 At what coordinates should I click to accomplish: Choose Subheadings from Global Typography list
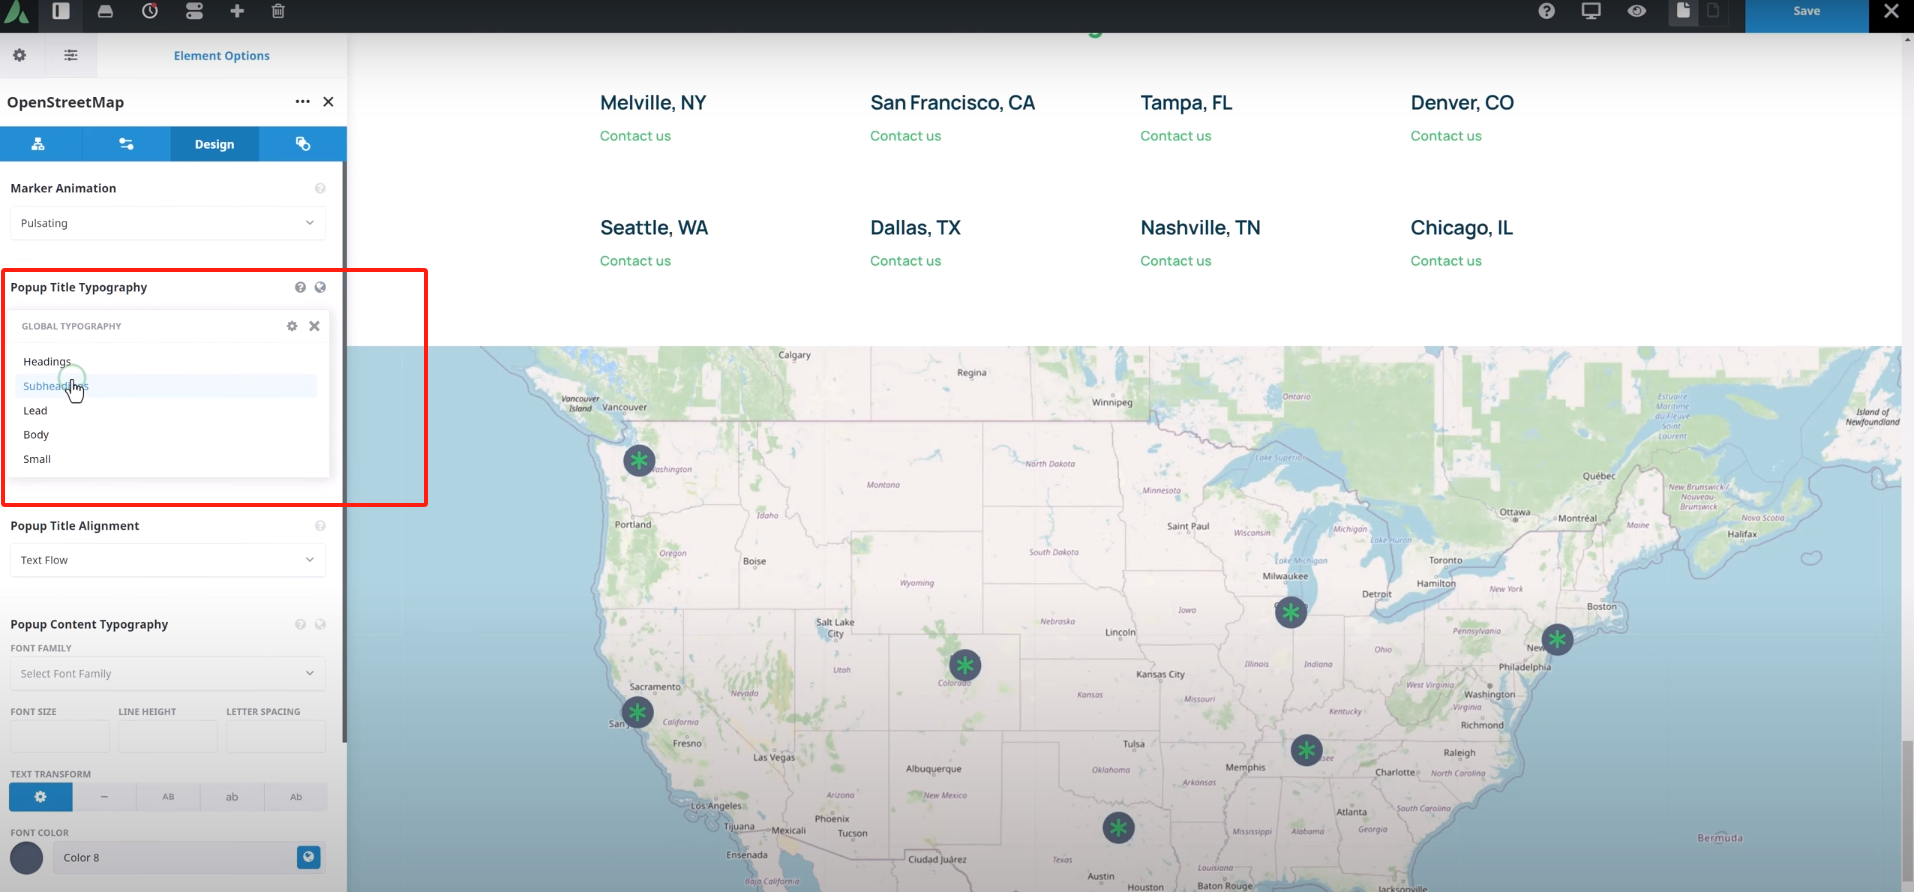click(x=56, y=386)
